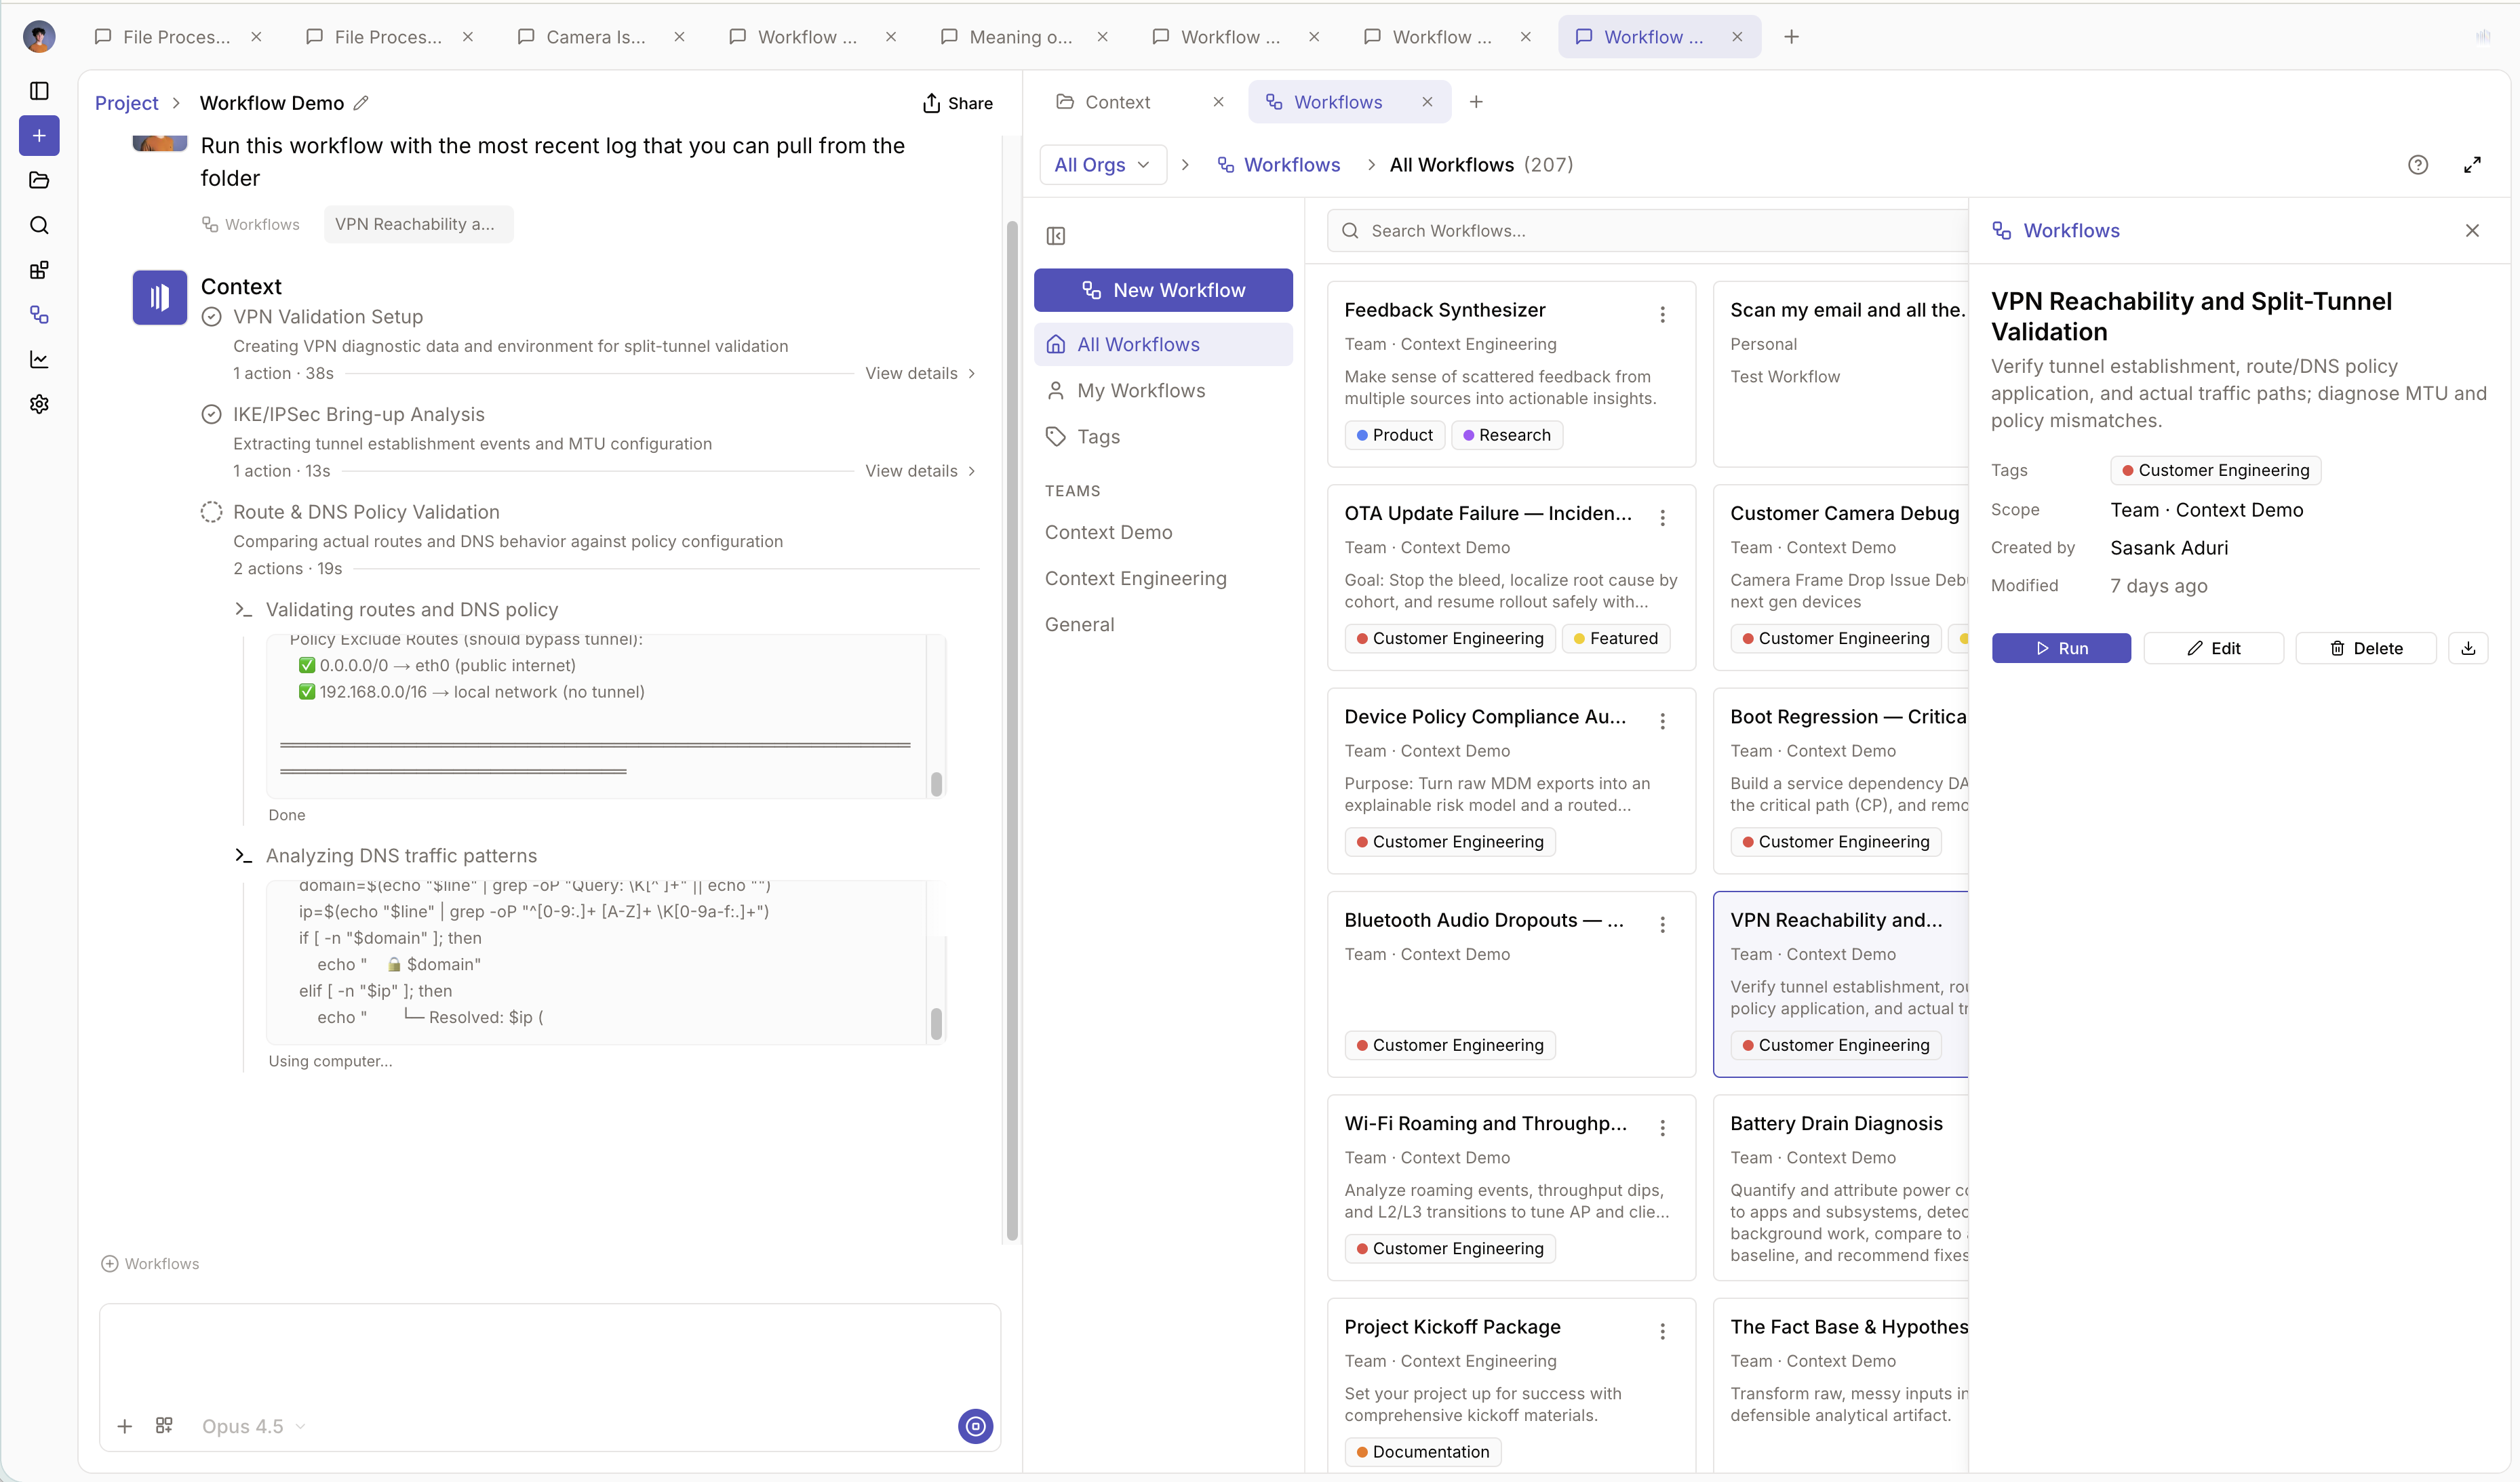The width and height of the screenshot is (2520, 1482).
Task: Toggle the Product tag filter on Feedback Synthesizer
Action: [1394, 434]
